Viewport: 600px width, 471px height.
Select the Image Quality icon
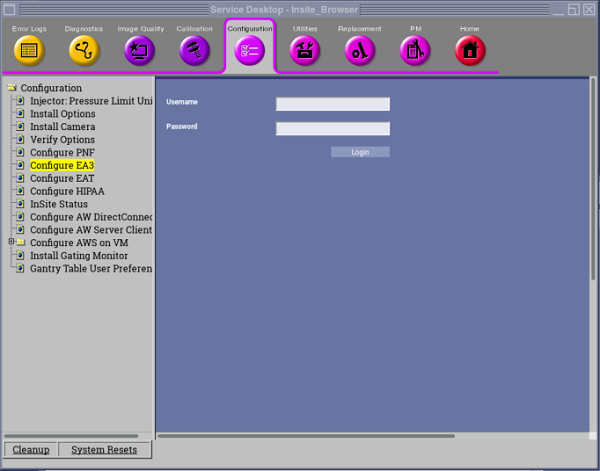pyautogui.click(x=139, y=50)
